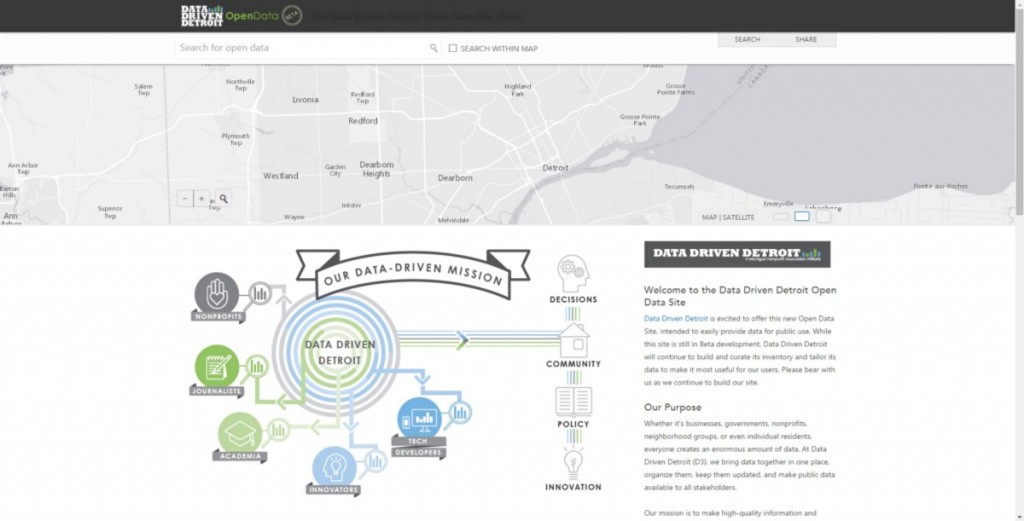The height and width of the screenshot is (521, 1024).
Task: Click the chart magnifier beside Academia
Action: 277,430
